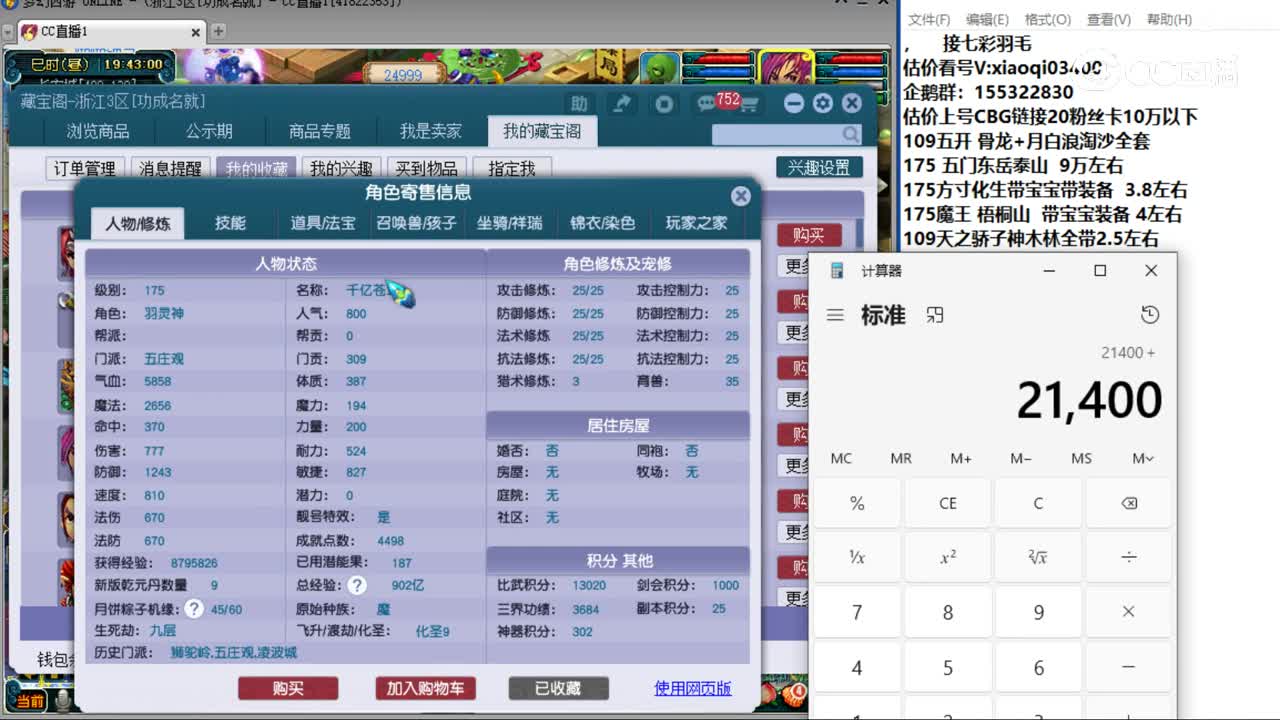The width and height of the screenshot is (1280, 720).
Task: Open calculator history via the clock icon
Action: click(1149, 314)
